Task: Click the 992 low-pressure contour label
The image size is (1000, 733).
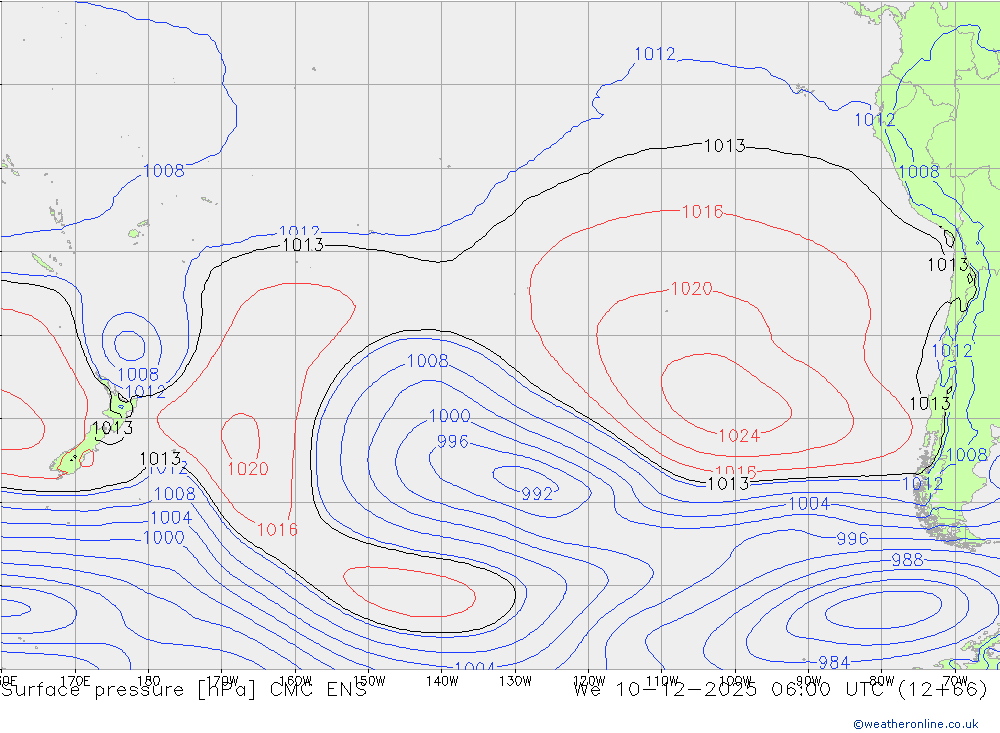Action: pyautogui.click(x=537, y=494)
